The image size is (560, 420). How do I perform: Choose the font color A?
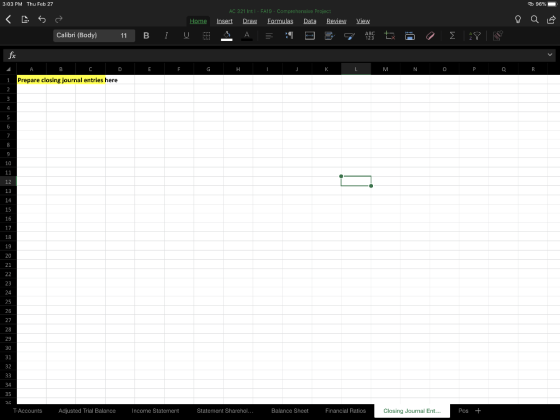(246, 36)
